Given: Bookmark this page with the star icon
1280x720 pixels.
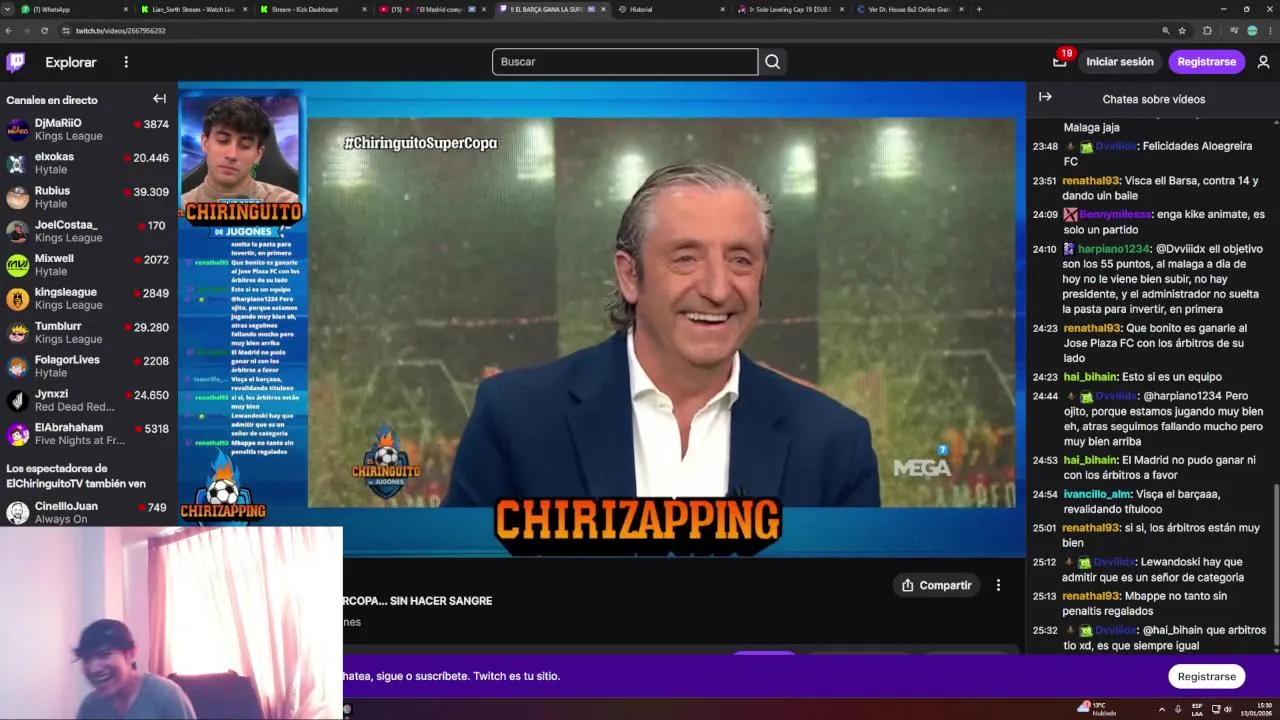Looking at the screenshot, I should coord(1182,31).
